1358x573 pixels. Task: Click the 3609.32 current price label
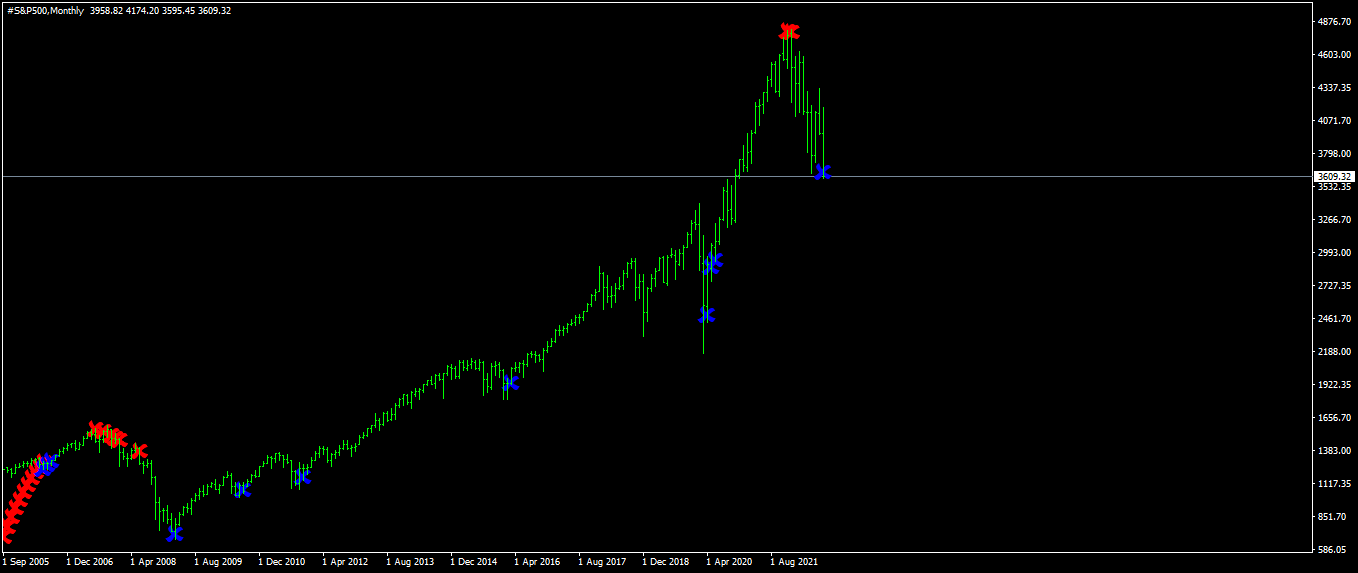[x=1334, y=176]
